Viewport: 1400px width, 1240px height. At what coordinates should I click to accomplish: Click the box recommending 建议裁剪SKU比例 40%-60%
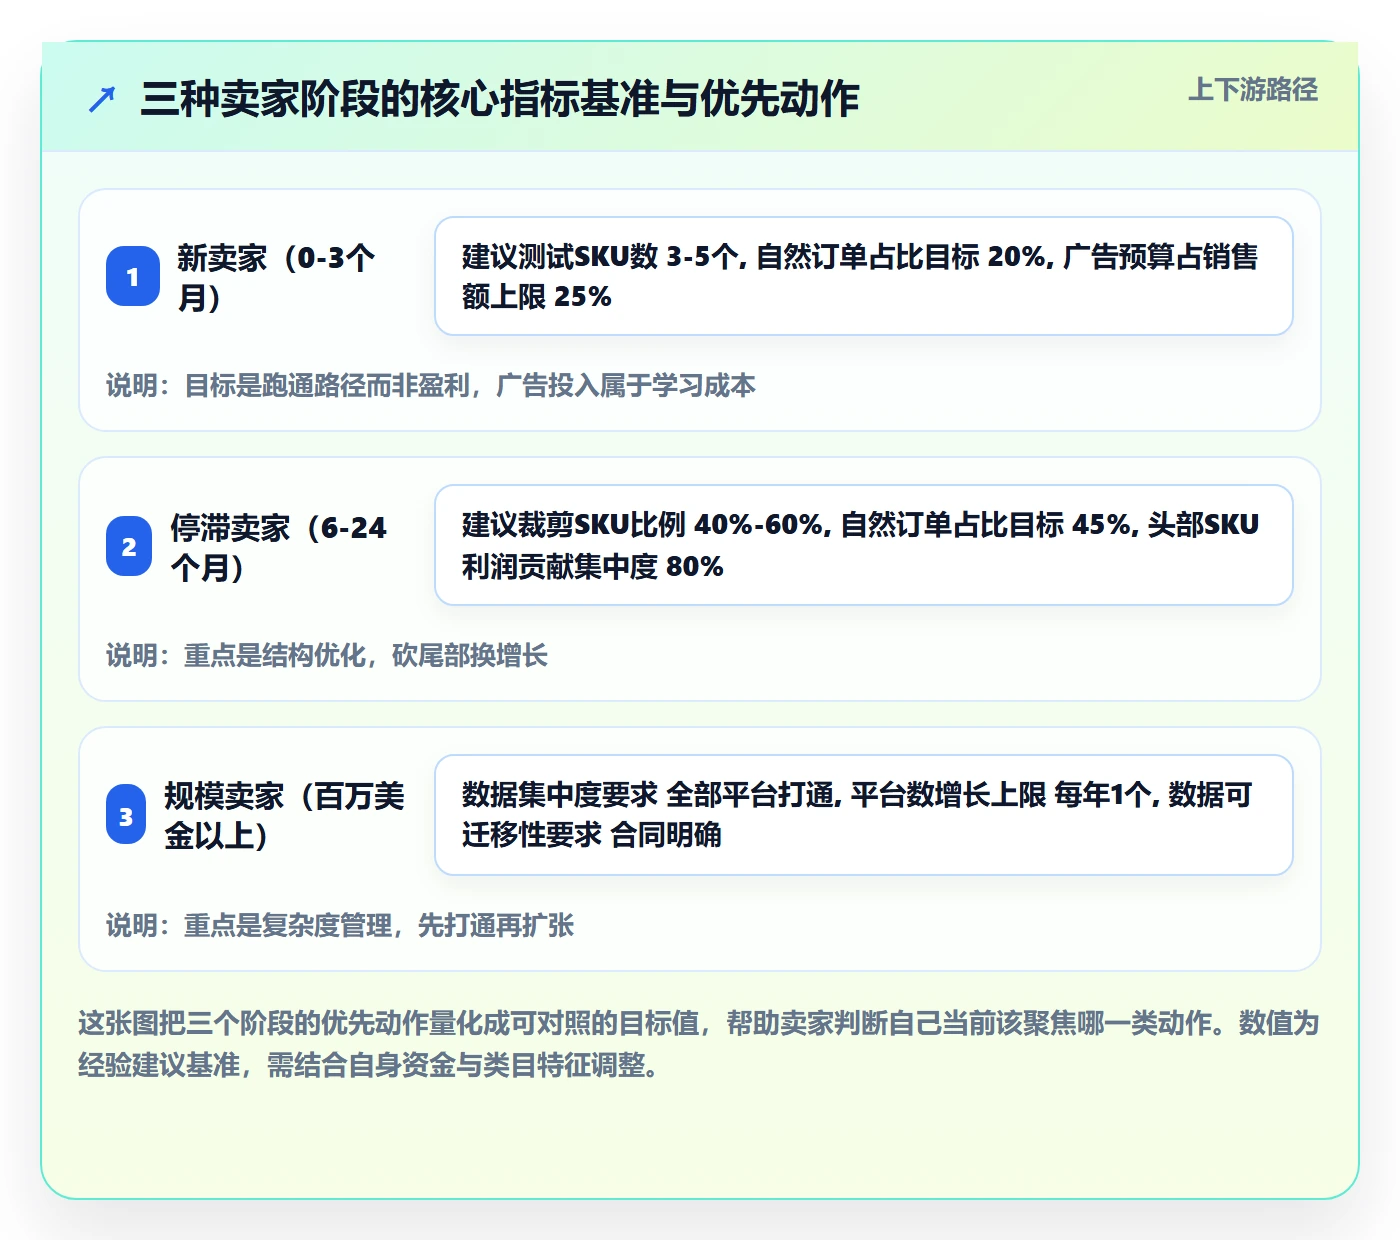[x=864, y=545]
